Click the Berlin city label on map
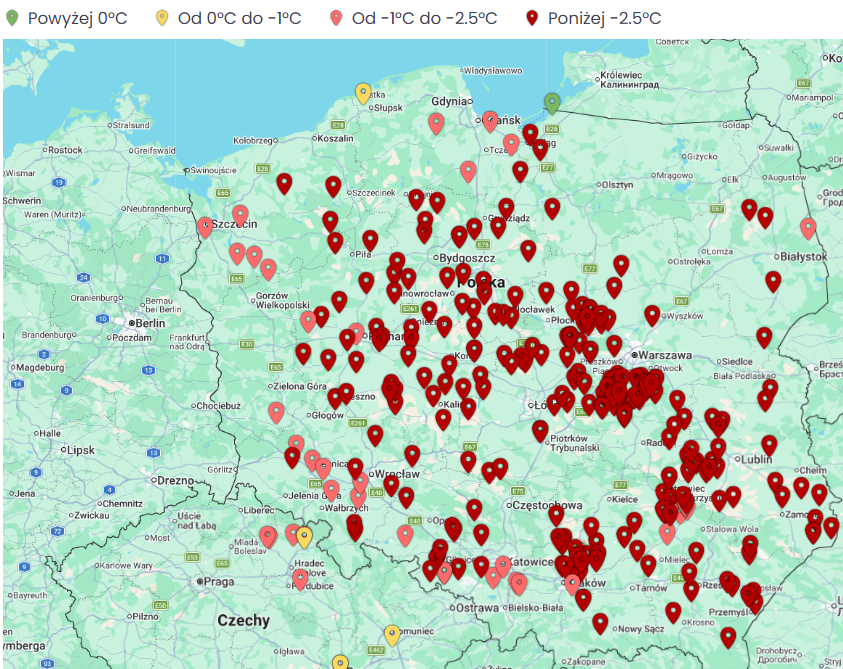This screenshot has height=669, width=843. pos(150,323)
